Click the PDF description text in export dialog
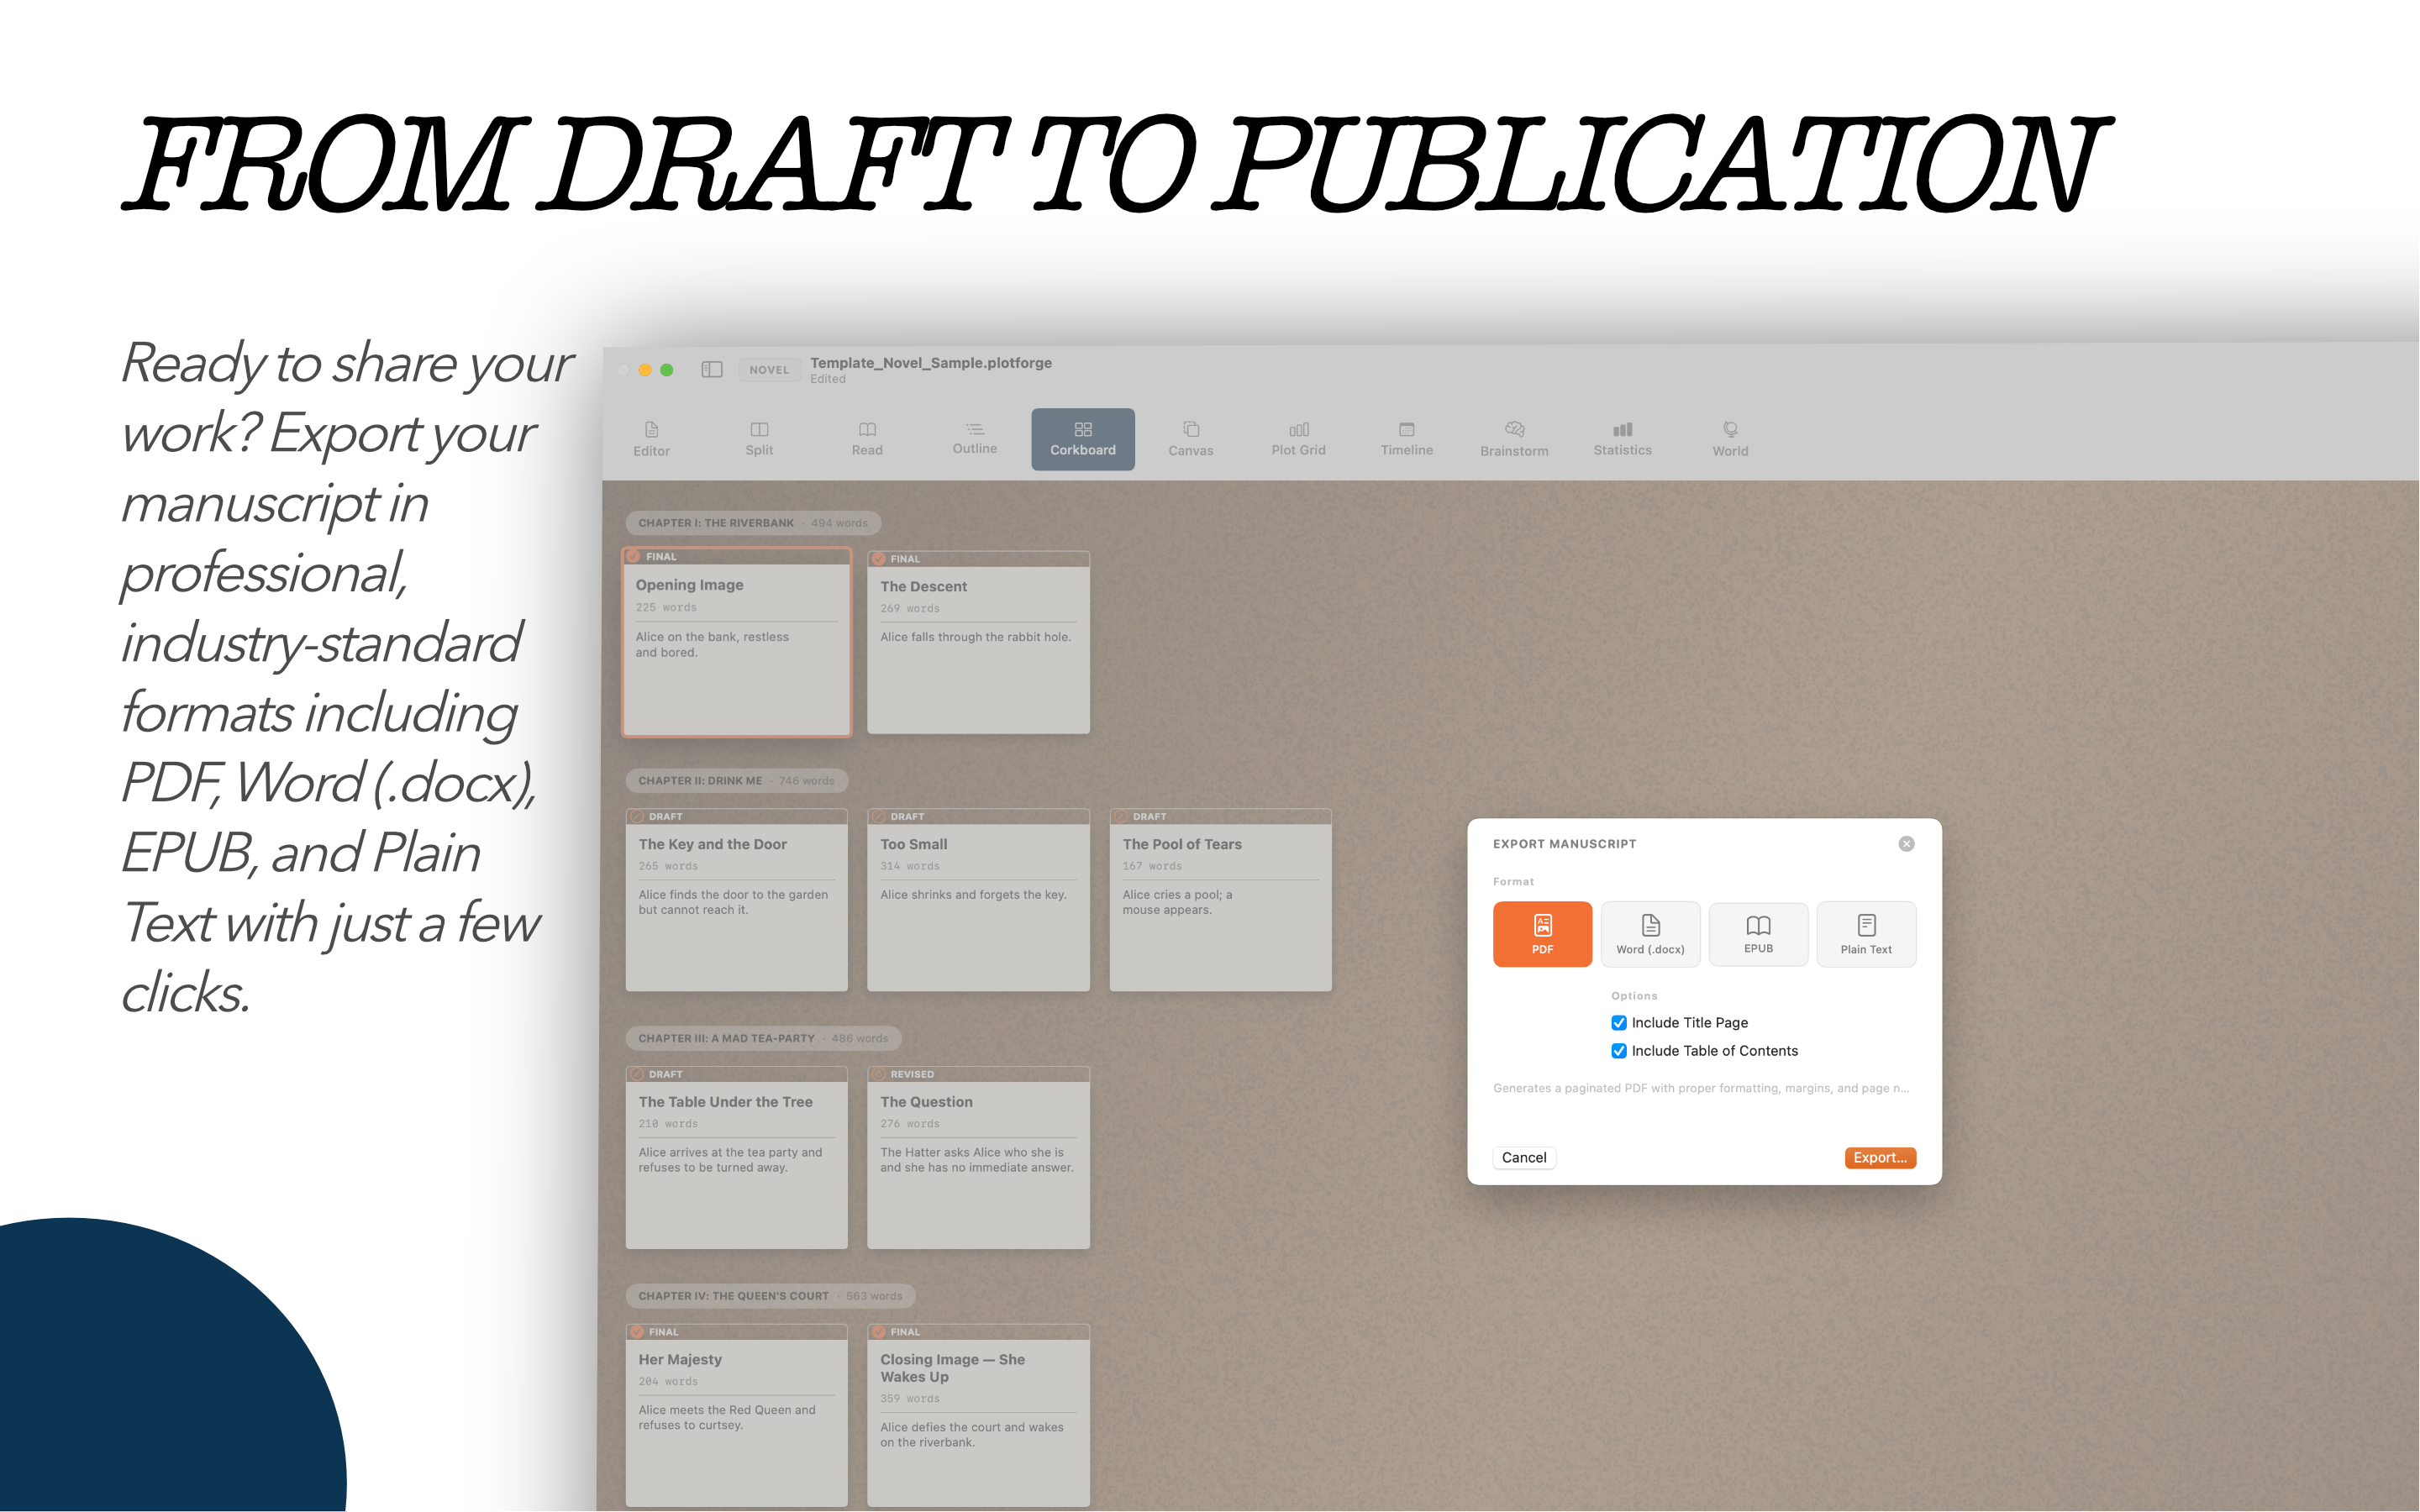 point(1701,1088)
